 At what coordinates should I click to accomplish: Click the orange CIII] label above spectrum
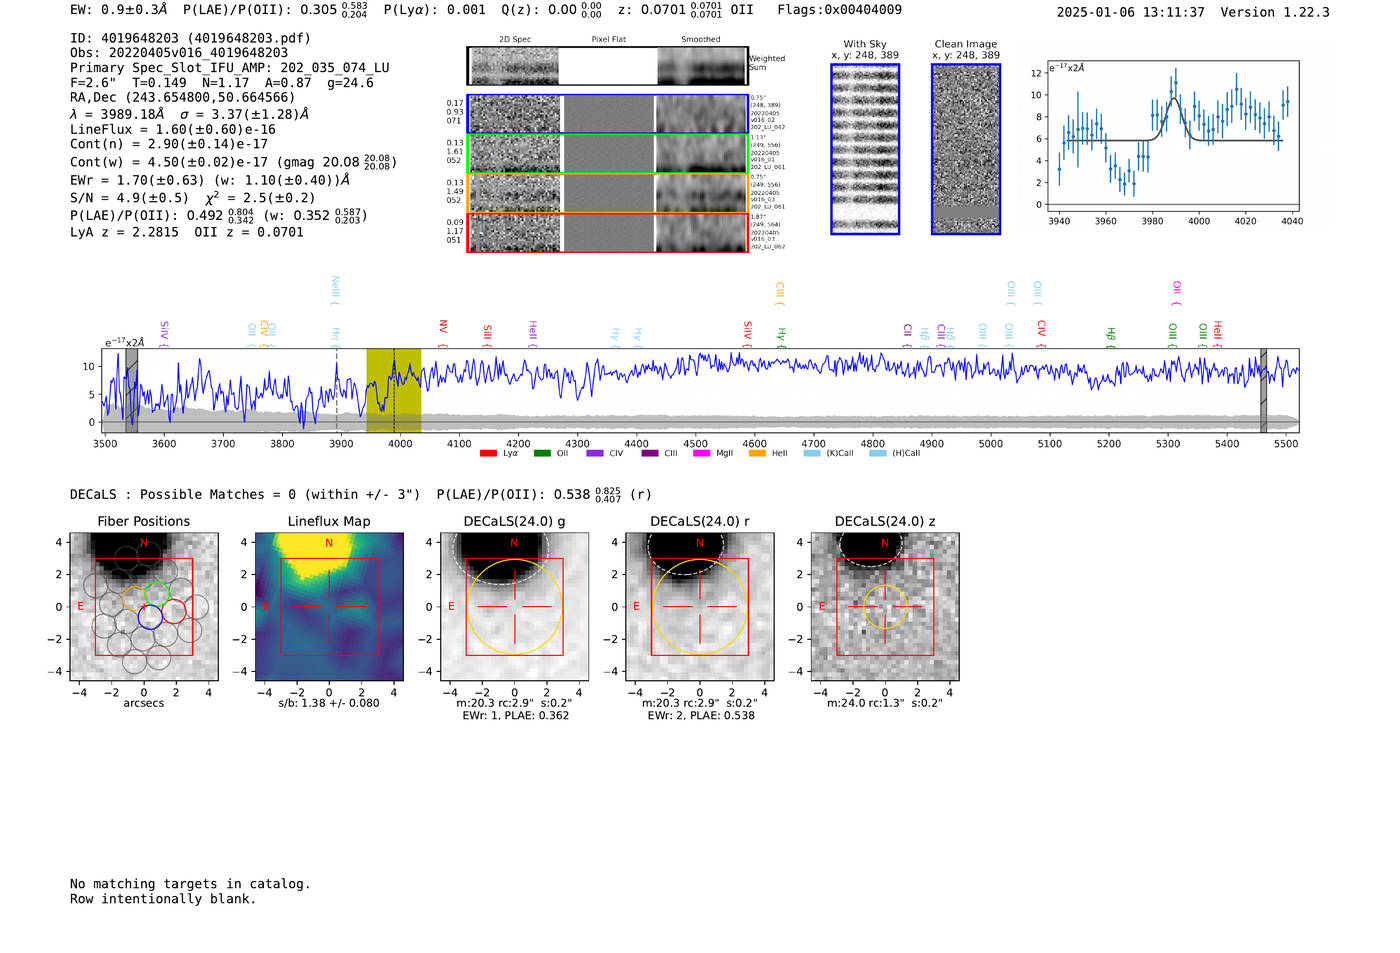click(x=779, y=293)
